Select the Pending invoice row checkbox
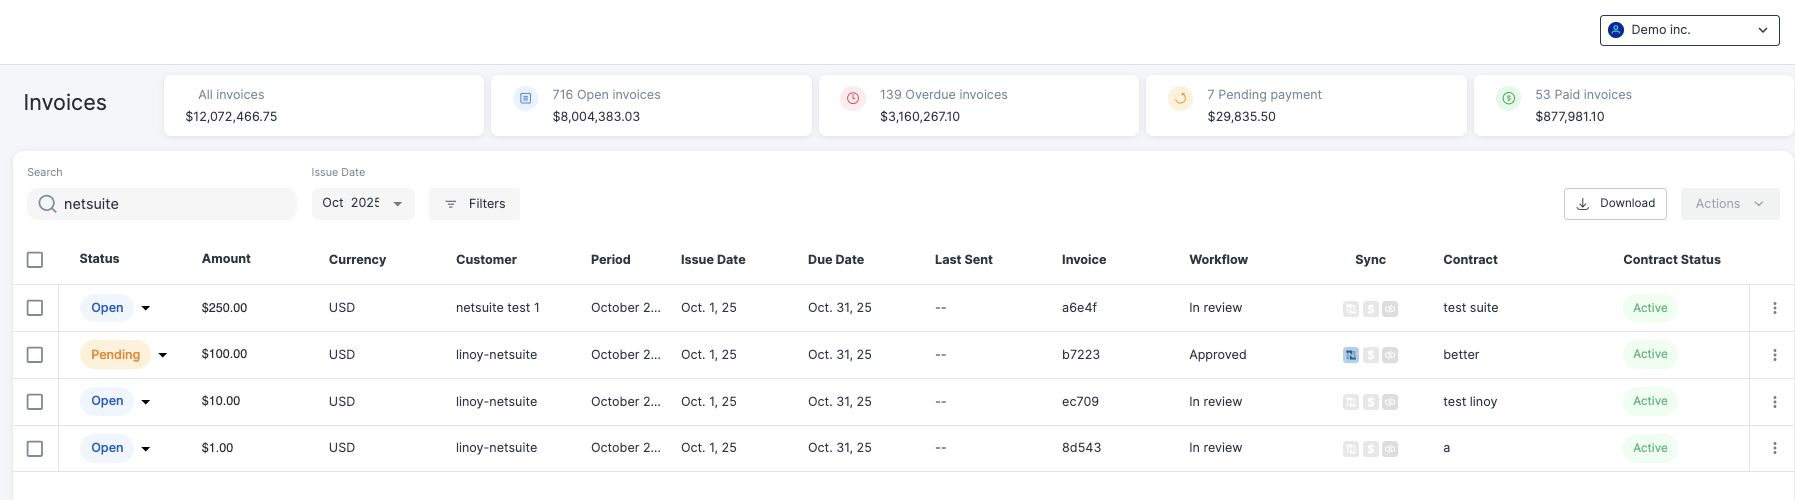This screenshot has width=1795, height=500. click(x=35, y=355)
